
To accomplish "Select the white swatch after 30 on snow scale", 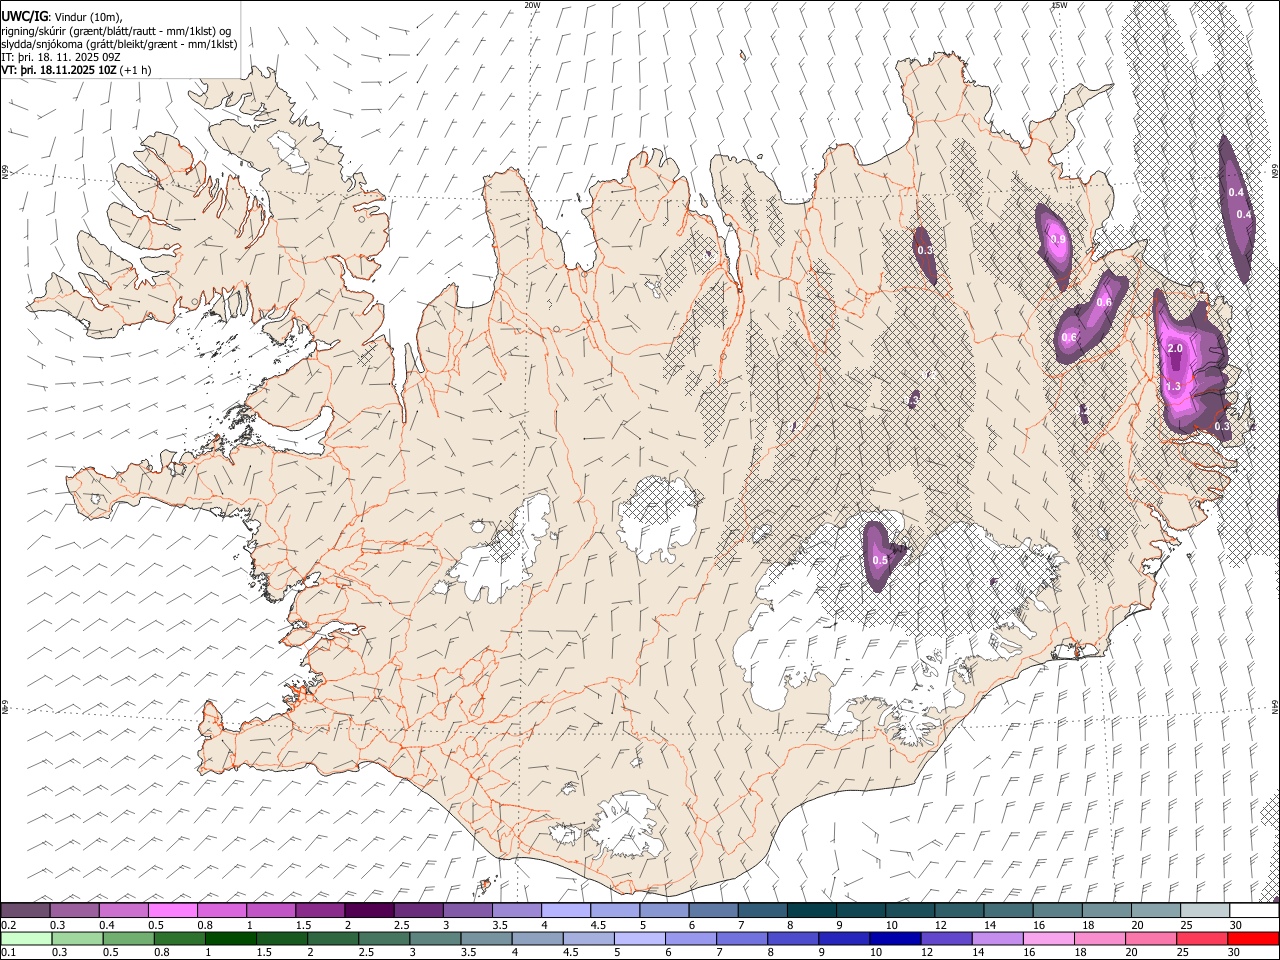I will click(x=1254, y=910).
